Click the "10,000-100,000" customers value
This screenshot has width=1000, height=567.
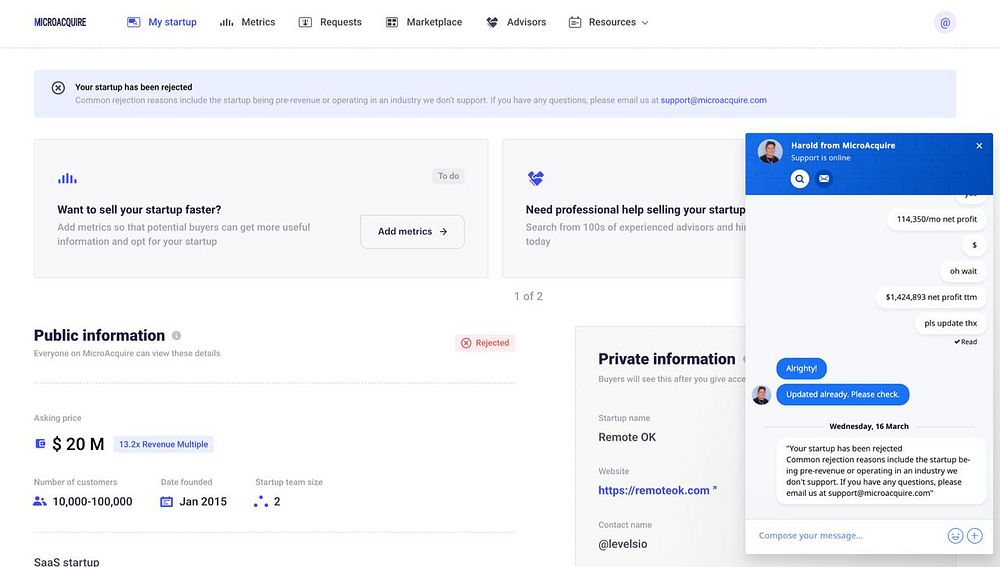92,502
